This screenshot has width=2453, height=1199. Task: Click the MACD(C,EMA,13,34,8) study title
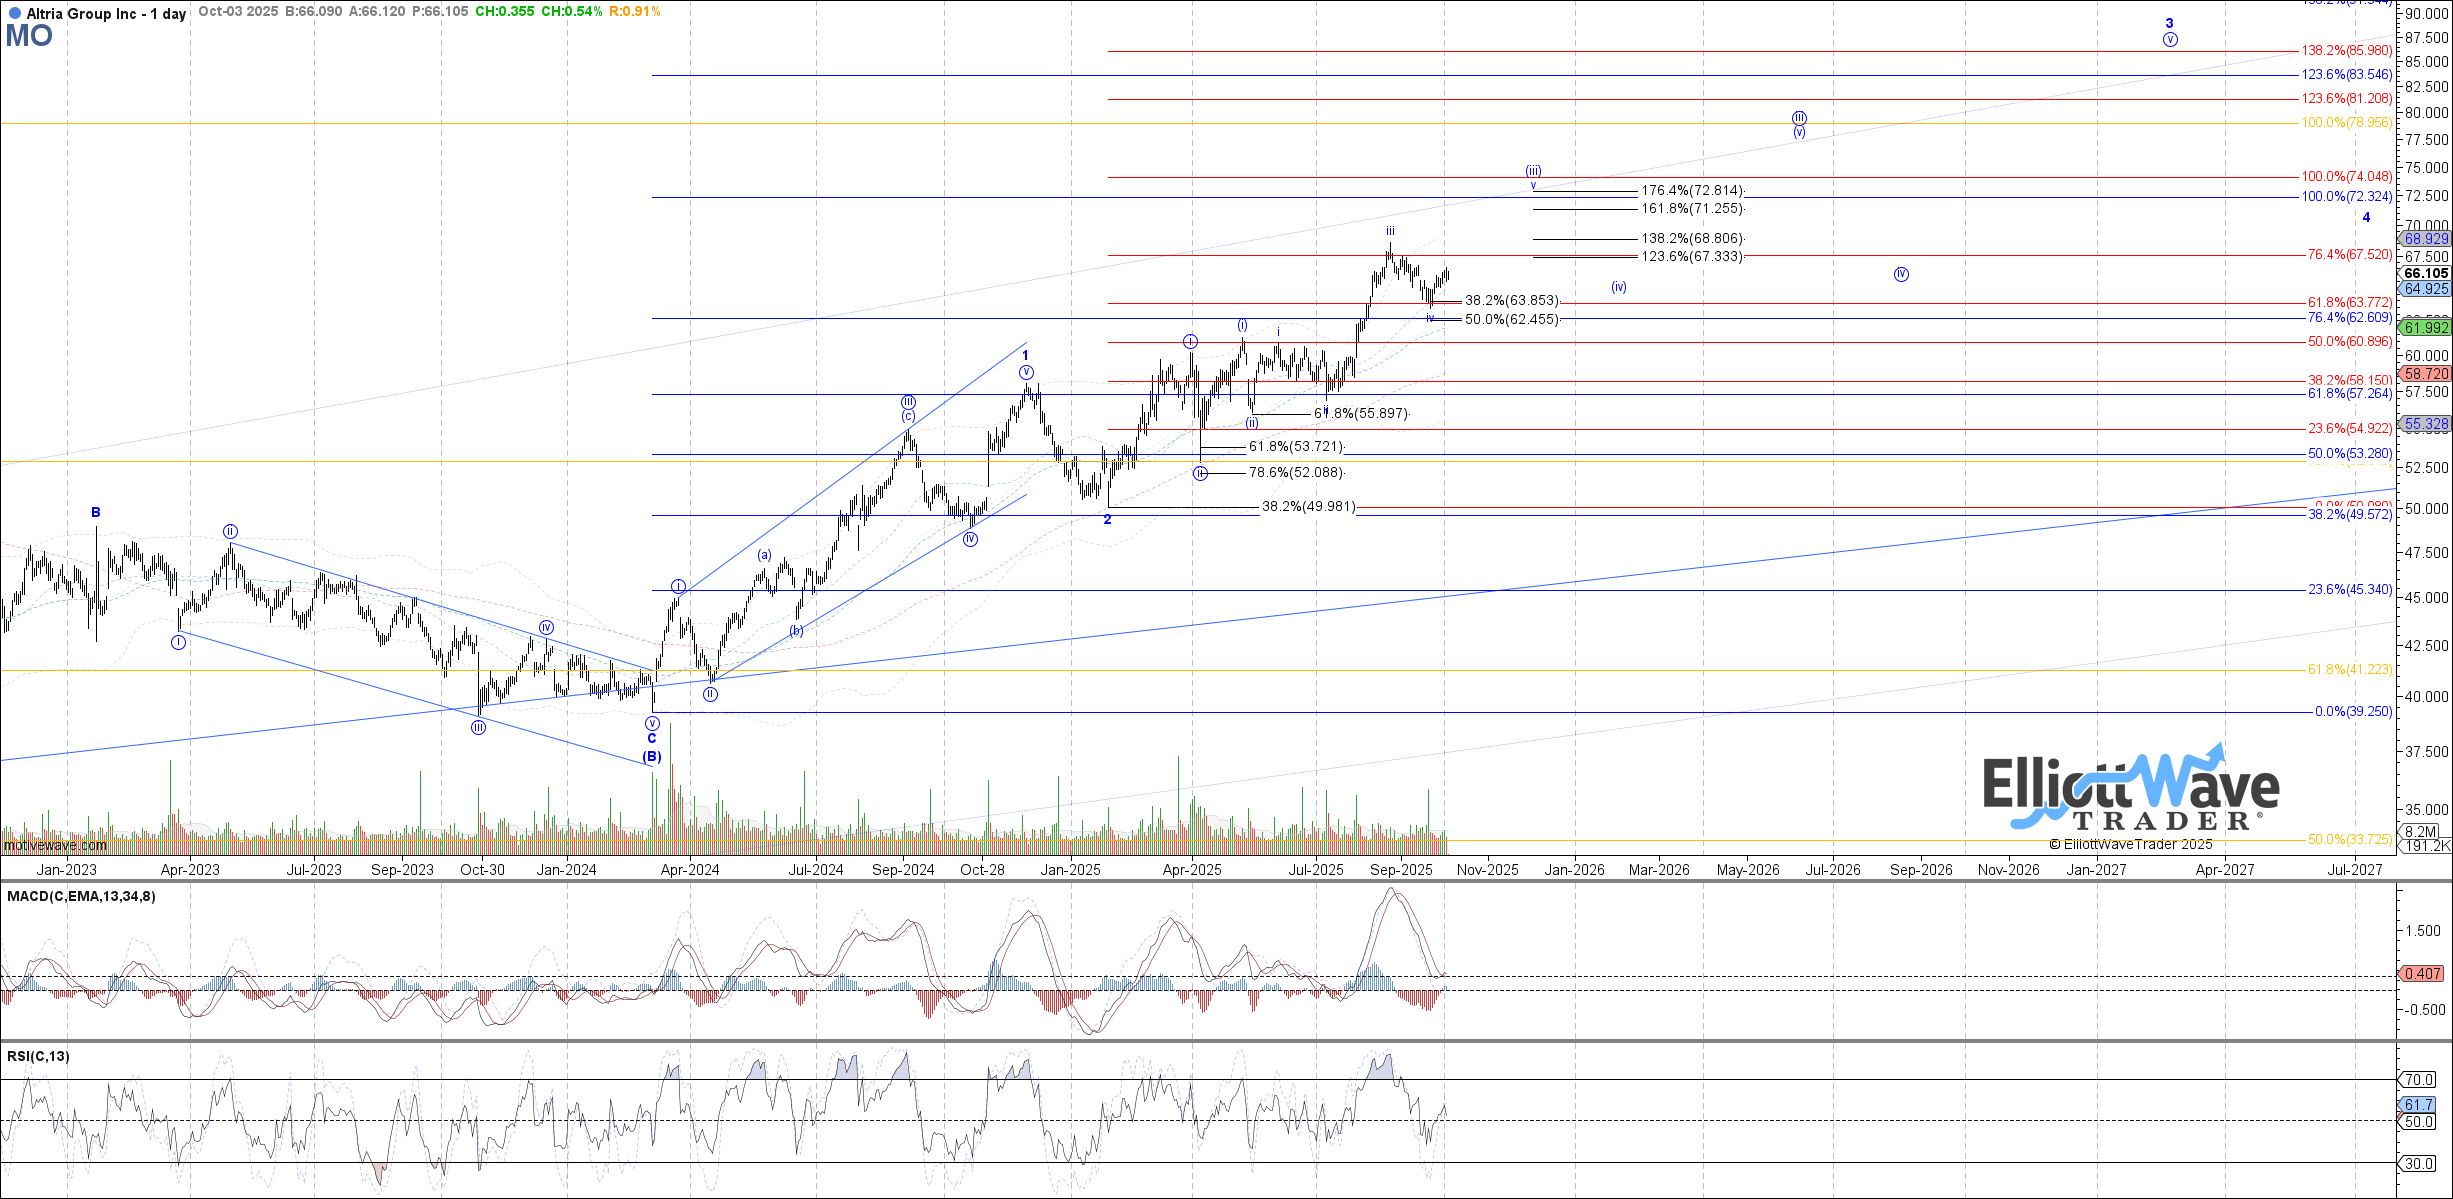click(x=81, y=897)
